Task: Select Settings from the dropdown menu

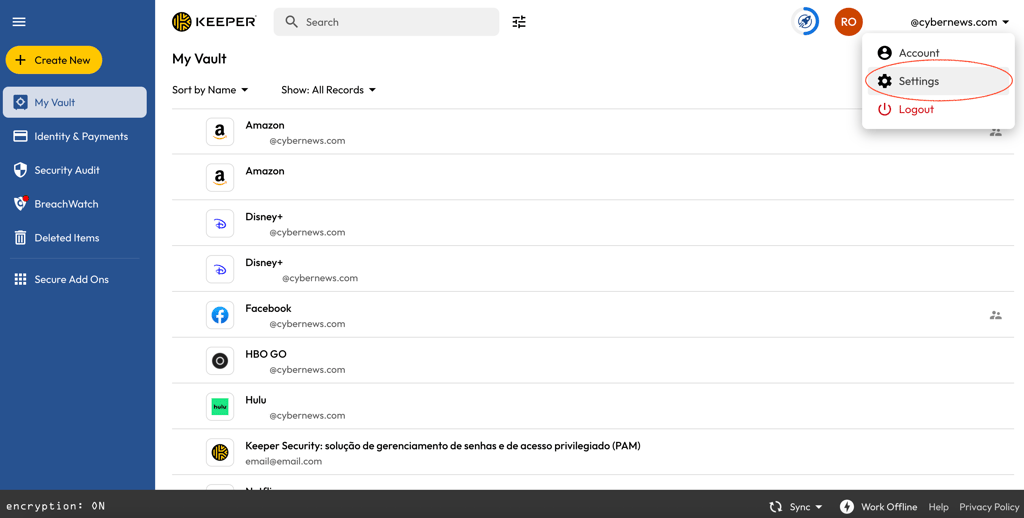Action: 938,81
